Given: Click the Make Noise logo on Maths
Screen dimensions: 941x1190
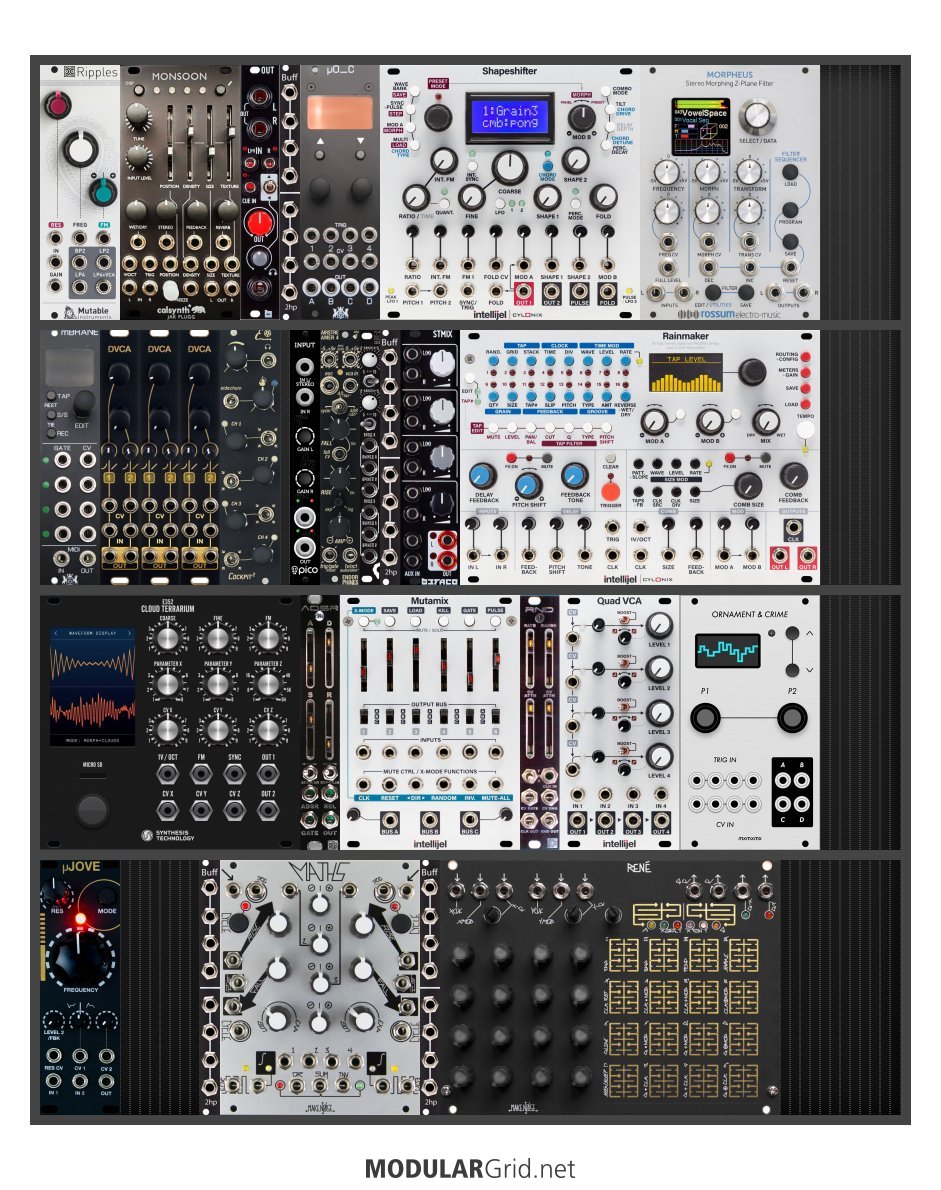Looking at the screenshot, I should coord(319,1107).
